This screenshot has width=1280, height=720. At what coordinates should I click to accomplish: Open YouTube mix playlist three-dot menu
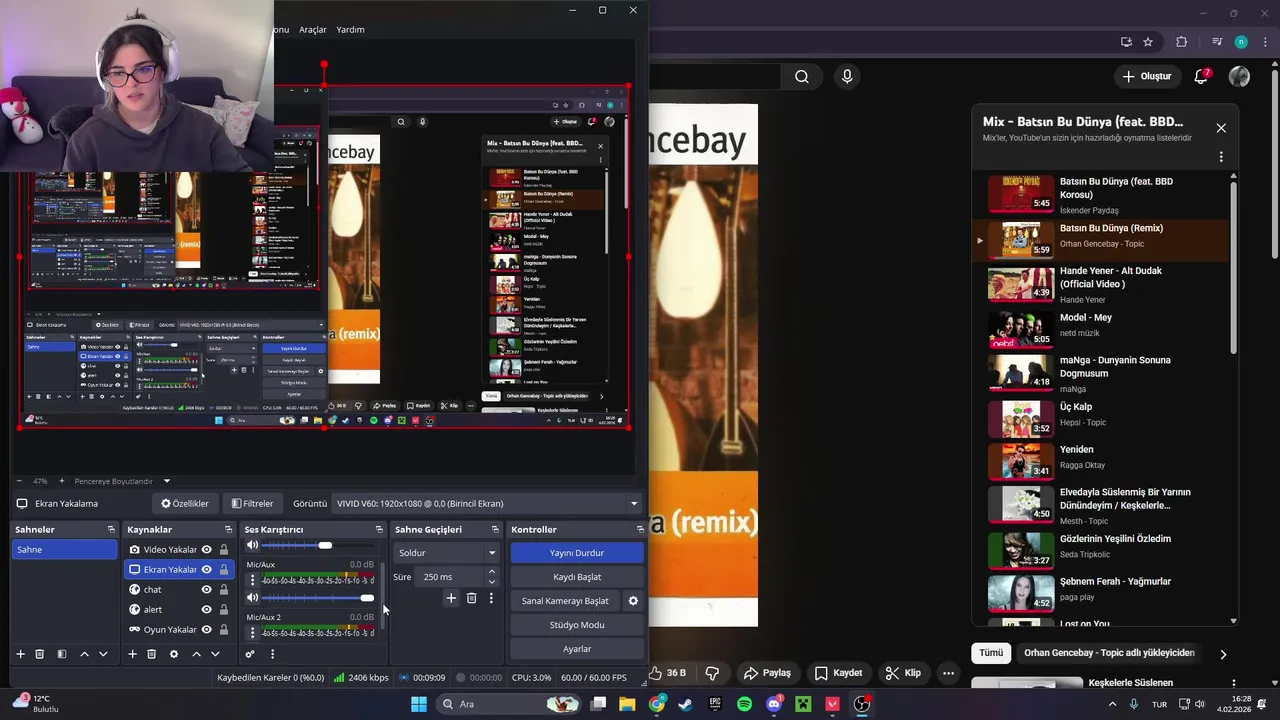coord(1221,157)
